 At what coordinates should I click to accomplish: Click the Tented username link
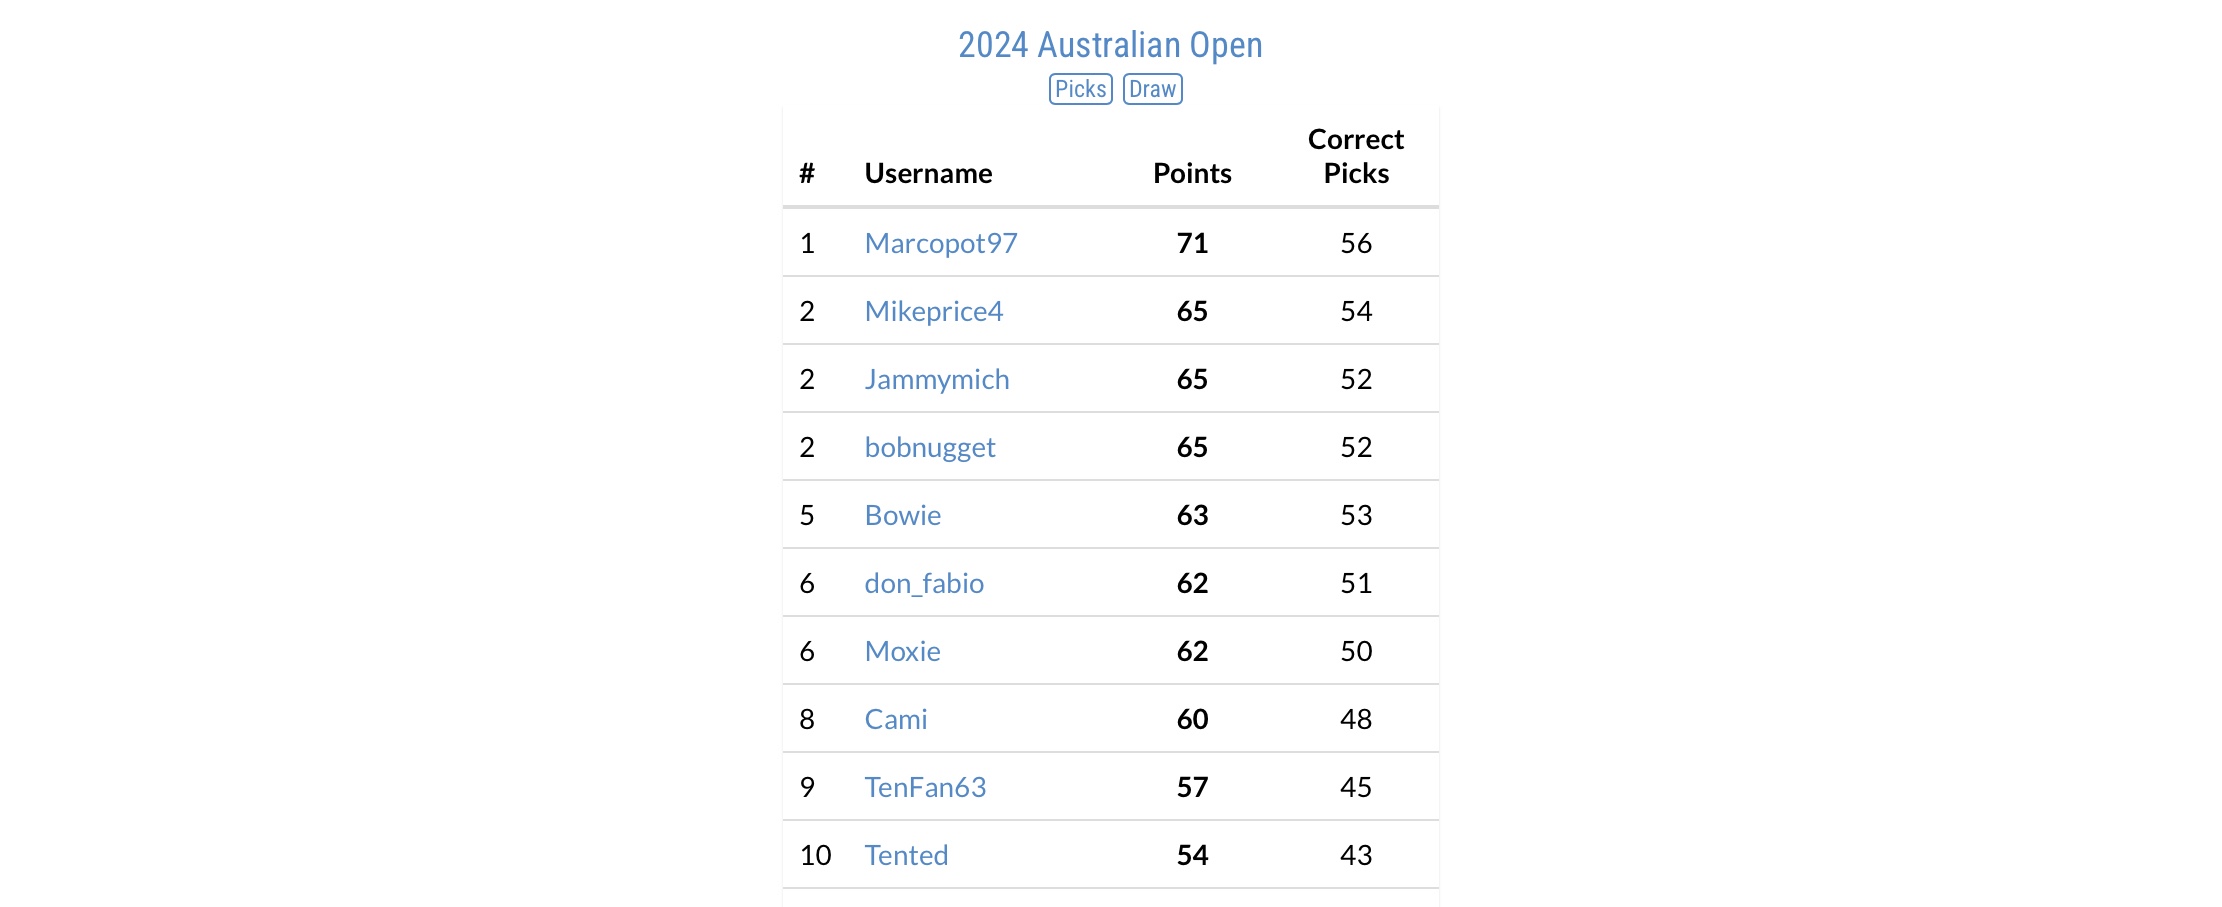[906, 855]
